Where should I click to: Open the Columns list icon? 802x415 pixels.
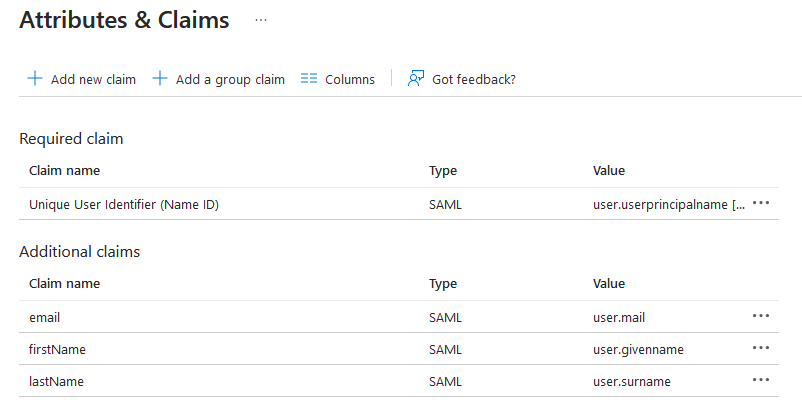[309, 79]
